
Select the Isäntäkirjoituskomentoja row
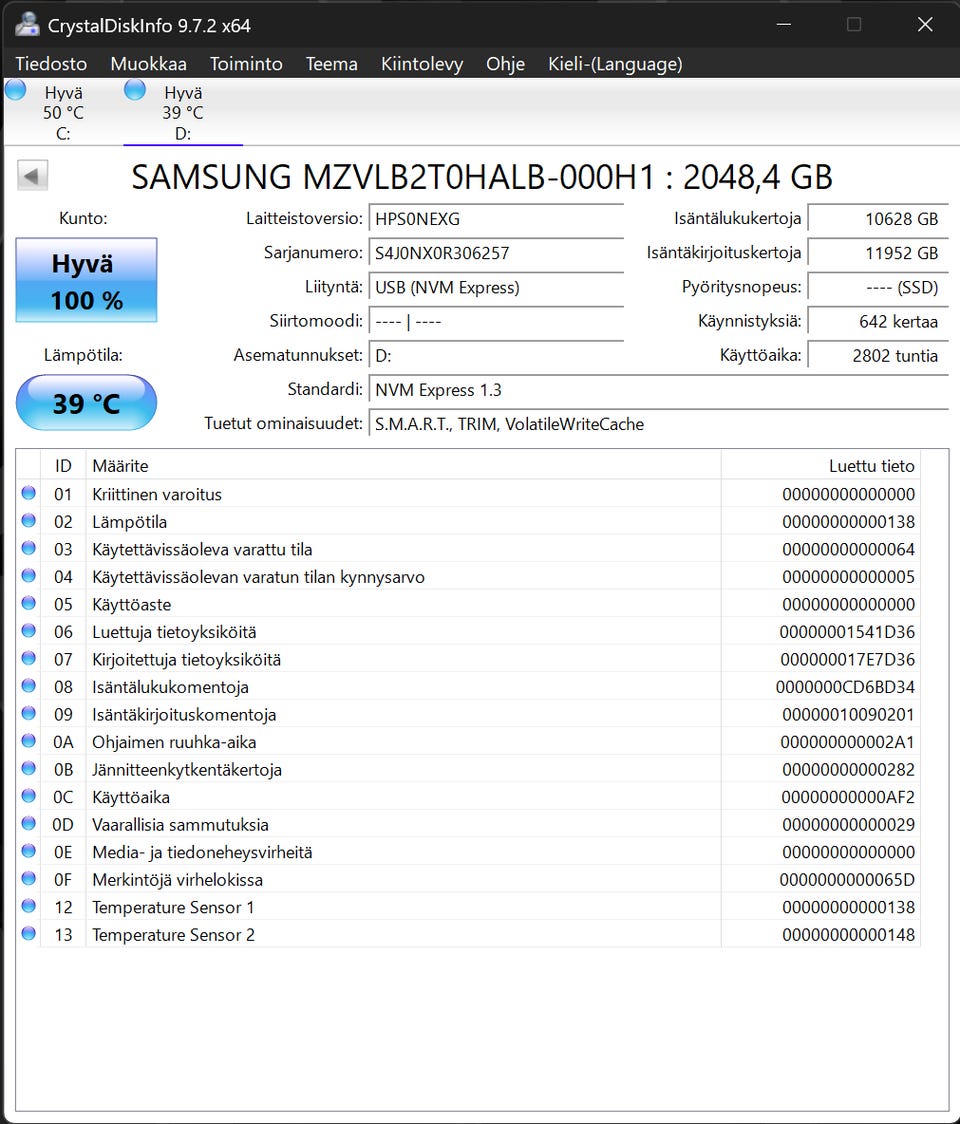[x=468, y=715]
